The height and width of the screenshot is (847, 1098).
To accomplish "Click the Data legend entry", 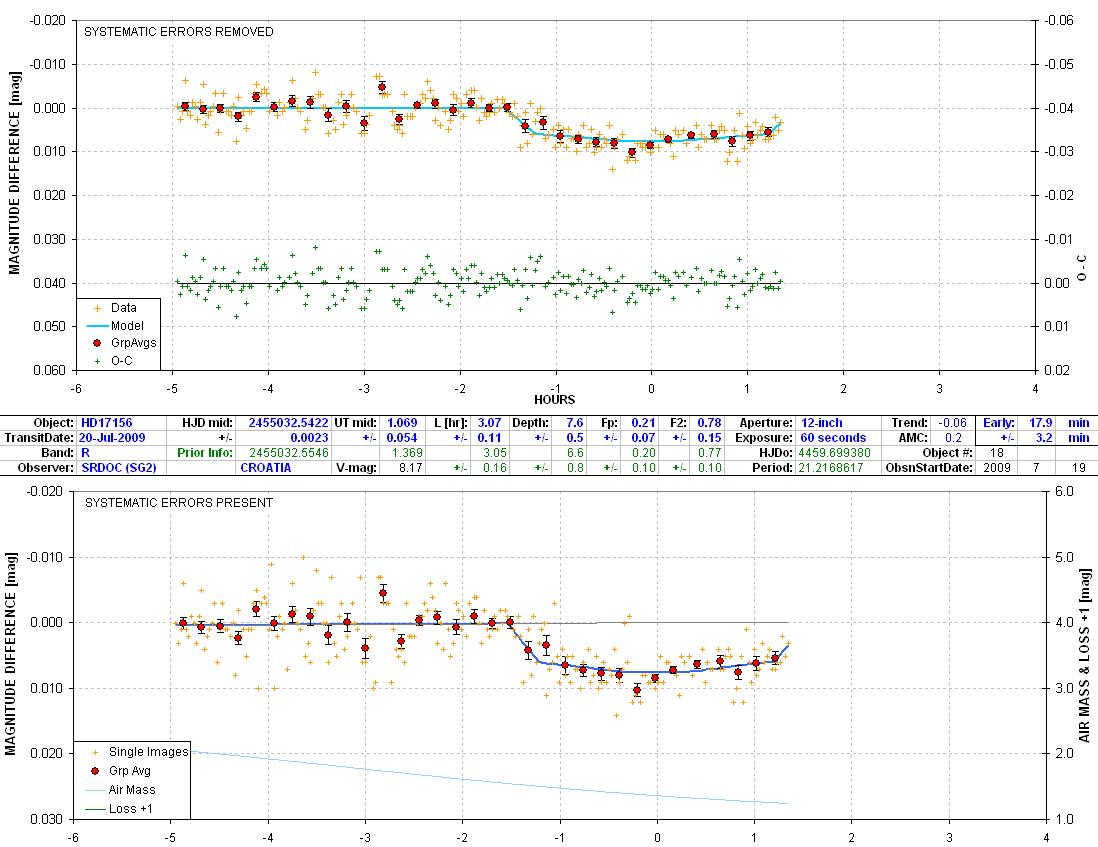I will (116, 307).
